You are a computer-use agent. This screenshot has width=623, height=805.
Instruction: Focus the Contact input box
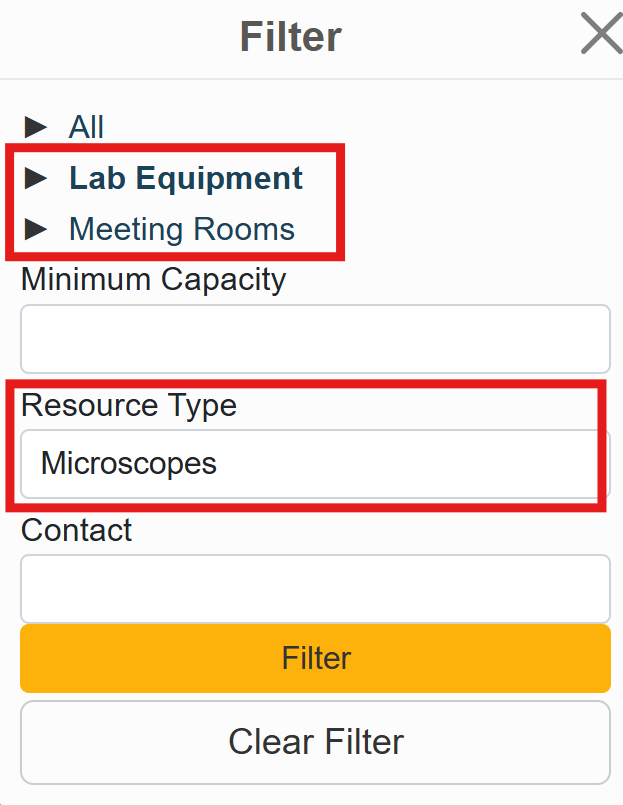[x=315, y=589]
